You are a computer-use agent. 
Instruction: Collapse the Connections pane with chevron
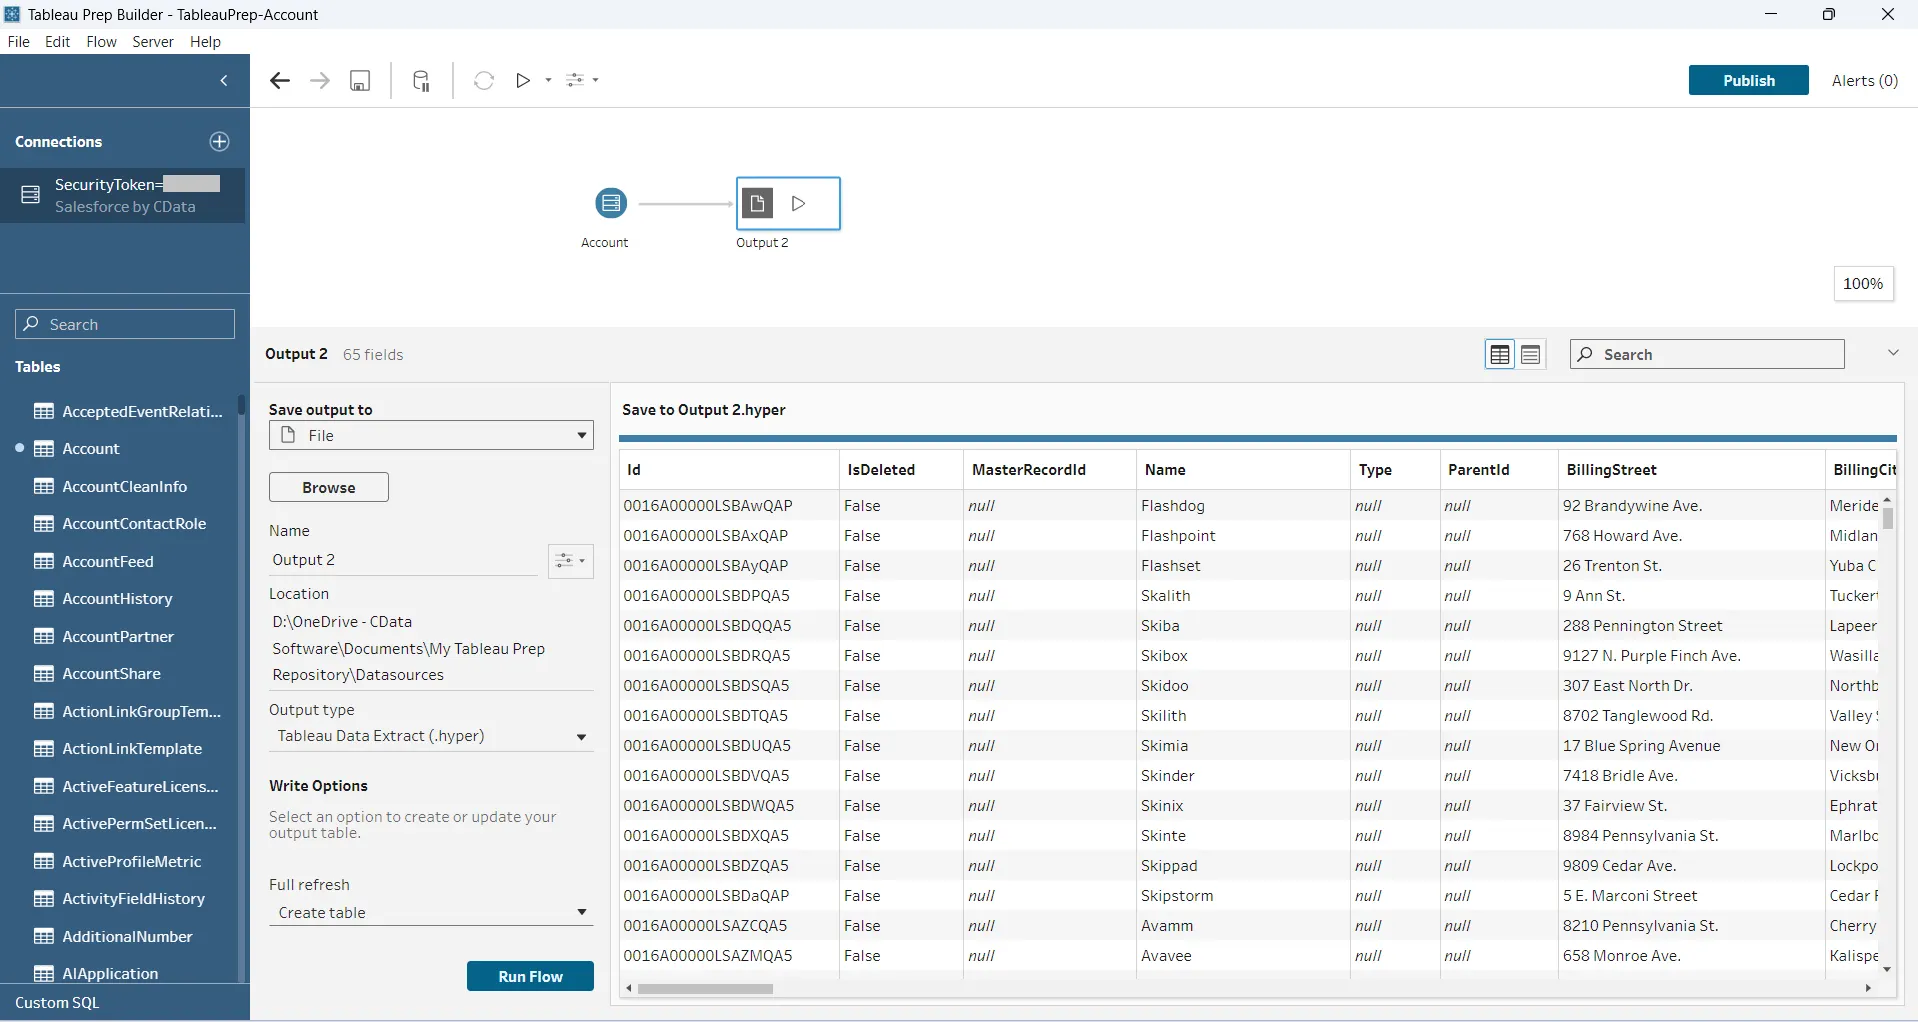click(x=224, y=81)
